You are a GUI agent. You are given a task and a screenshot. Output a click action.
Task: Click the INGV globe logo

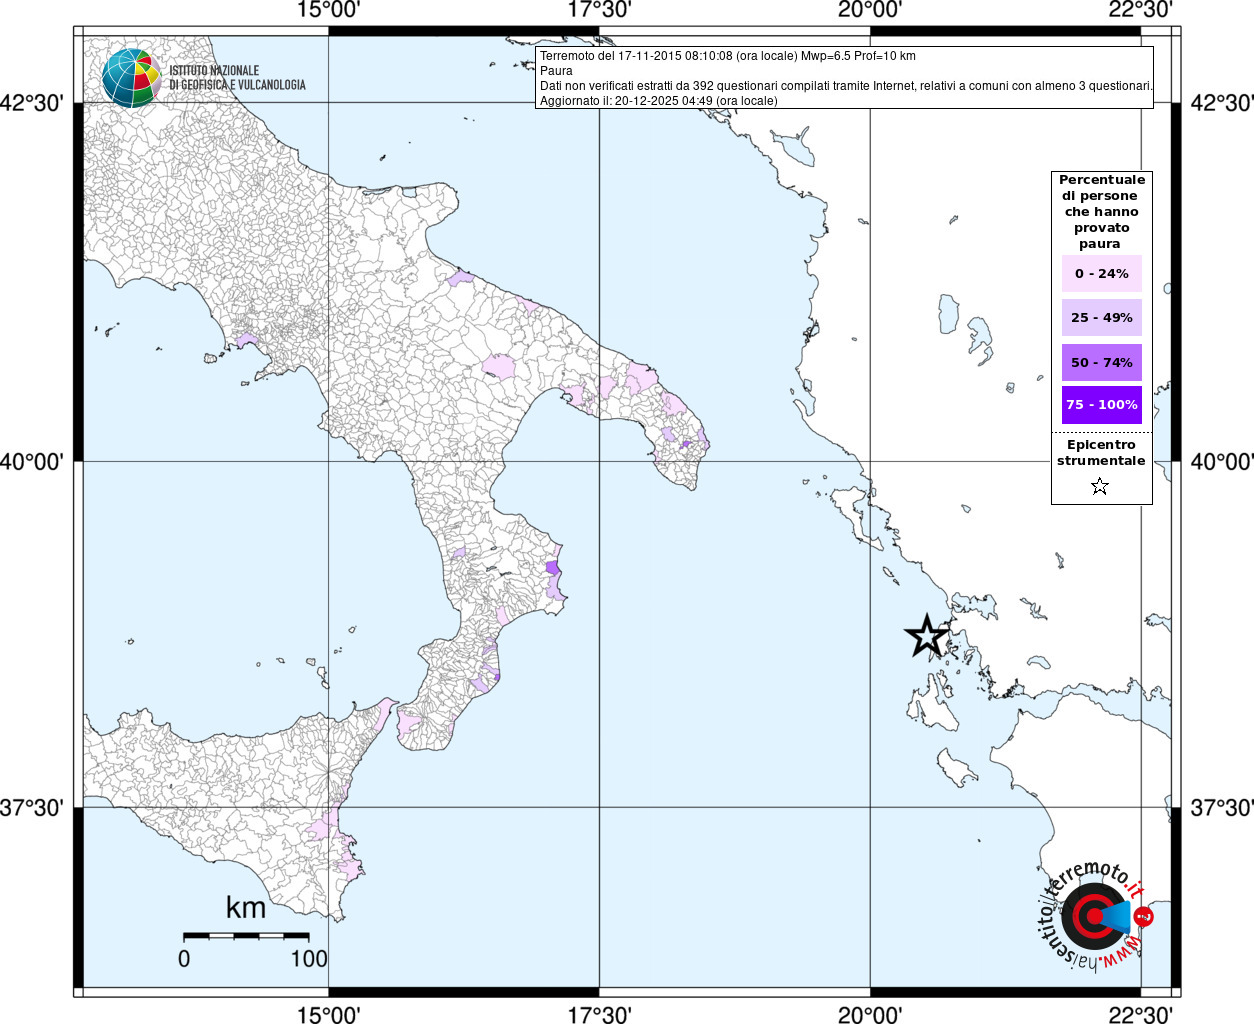tap(131, 78)
